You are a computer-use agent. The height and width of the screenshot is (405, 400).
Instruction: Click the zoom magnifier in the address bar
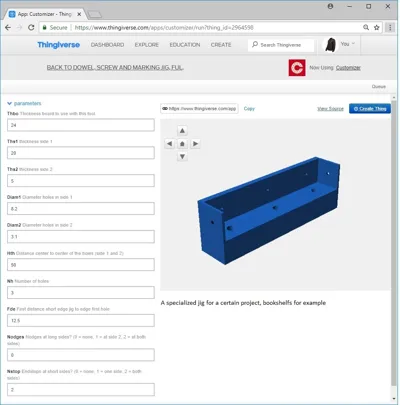[366, 28]
